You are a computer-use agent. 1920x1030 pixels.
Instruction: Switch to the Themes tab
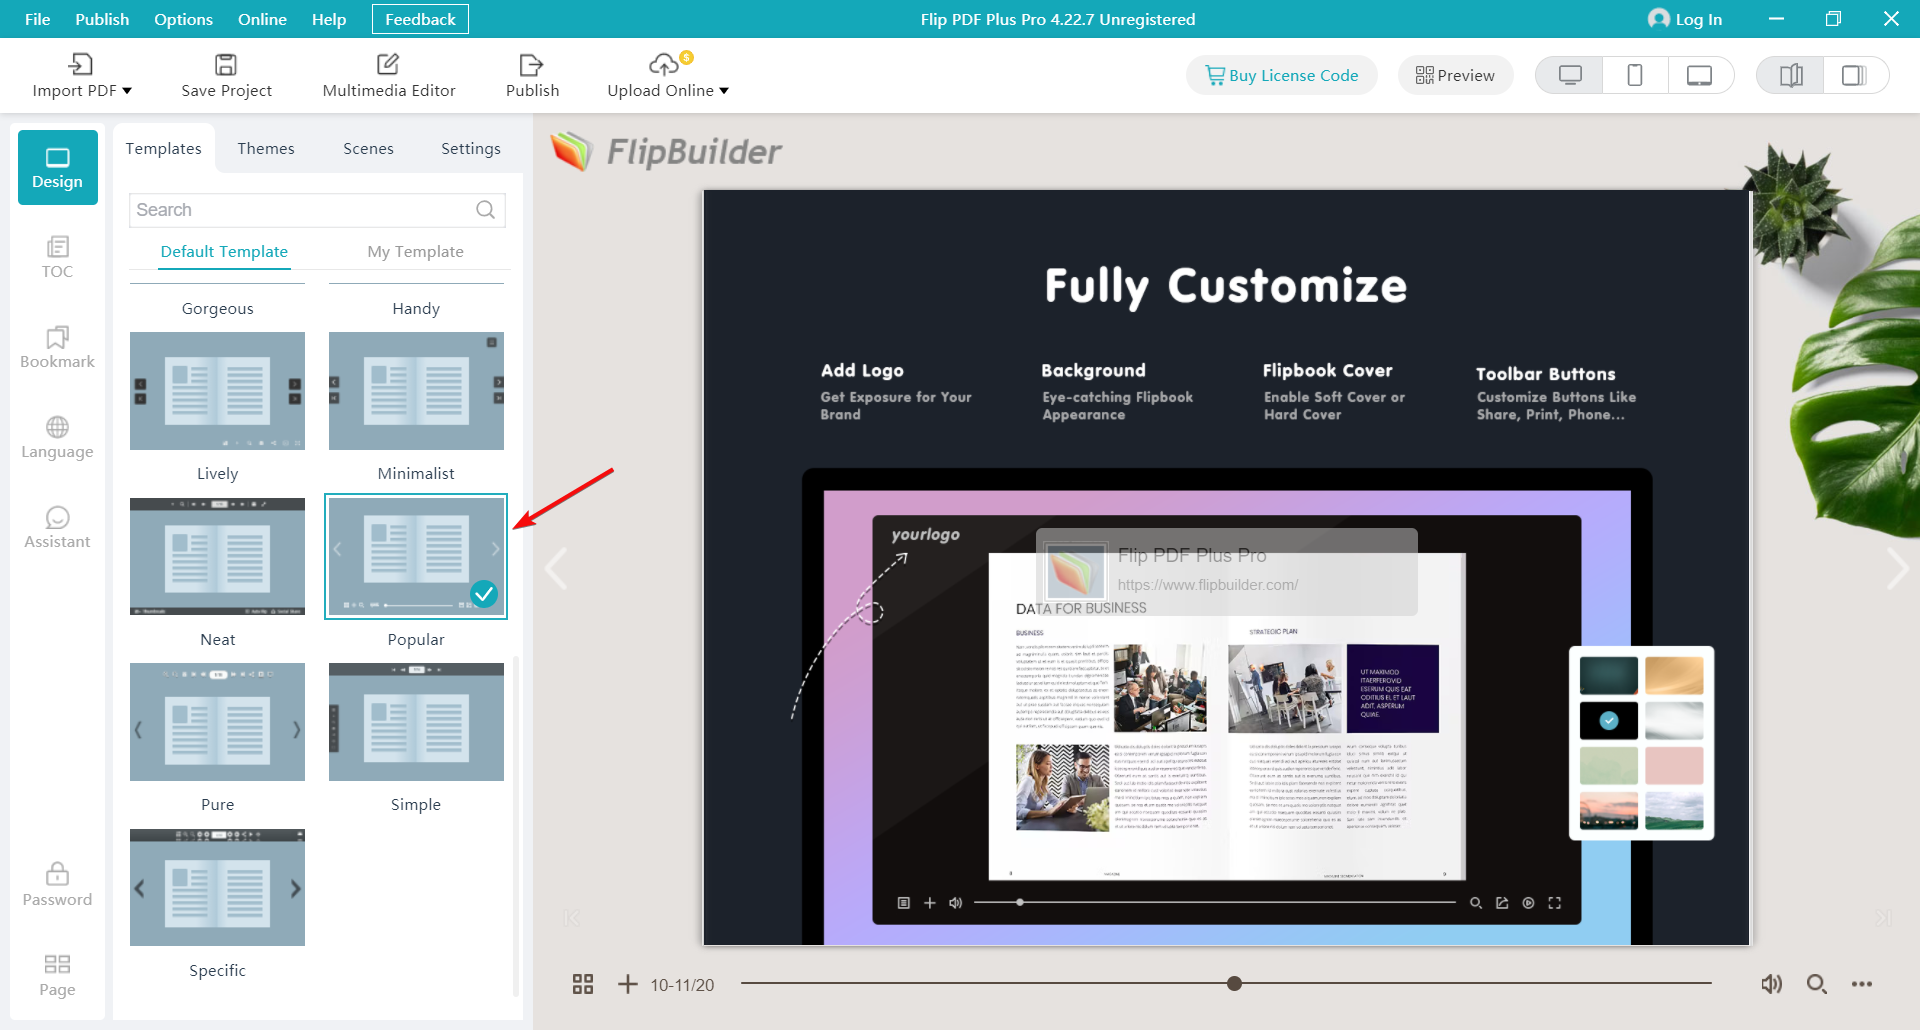click(266, 148)
